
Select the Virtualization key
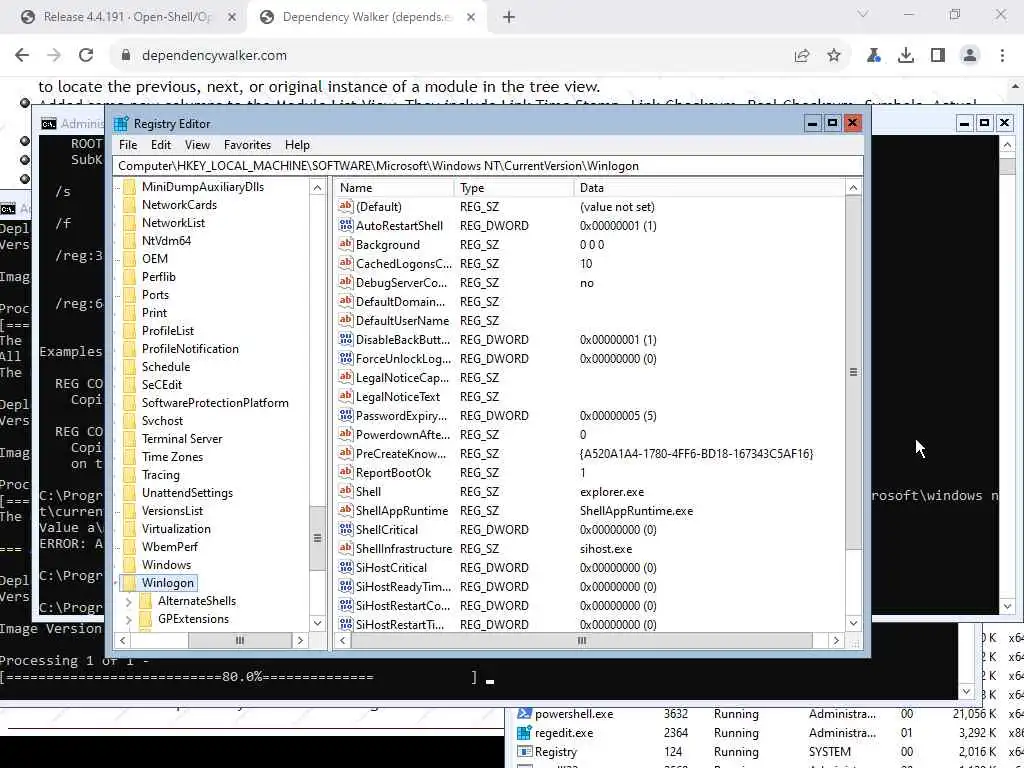click(x=176, y=529)
